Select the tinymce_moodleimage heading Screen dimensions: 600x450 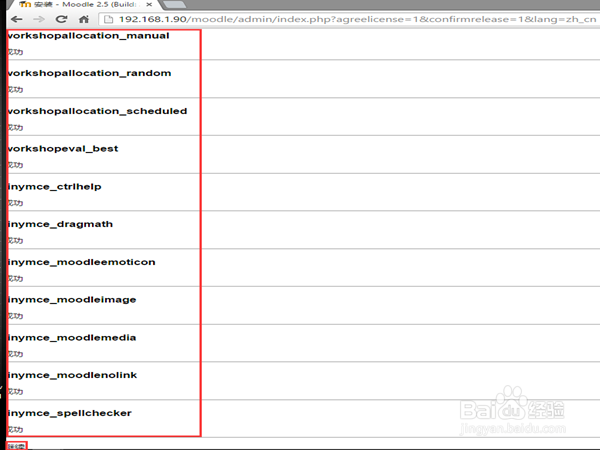[x=72, y=300]
